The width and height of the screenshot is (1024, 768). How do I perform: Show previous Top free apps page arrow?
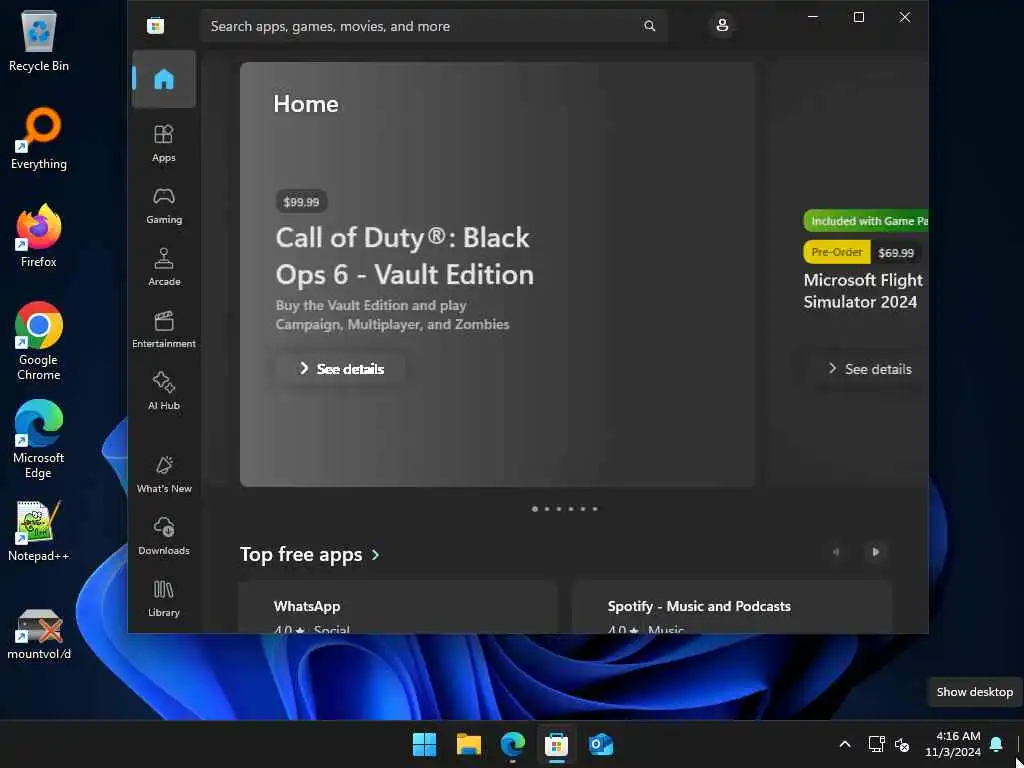tap(836, 552)
